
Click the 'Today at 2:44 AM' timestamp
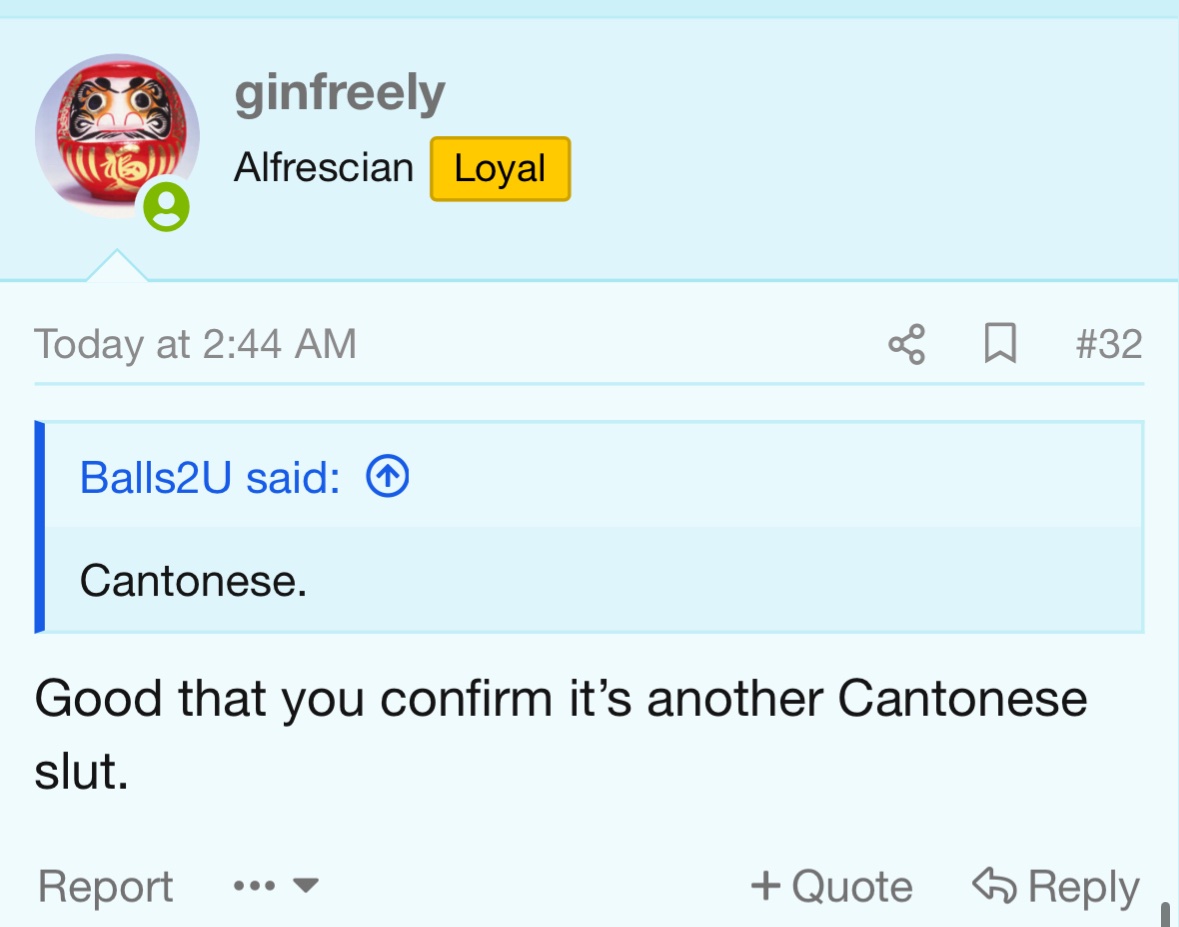195,344
